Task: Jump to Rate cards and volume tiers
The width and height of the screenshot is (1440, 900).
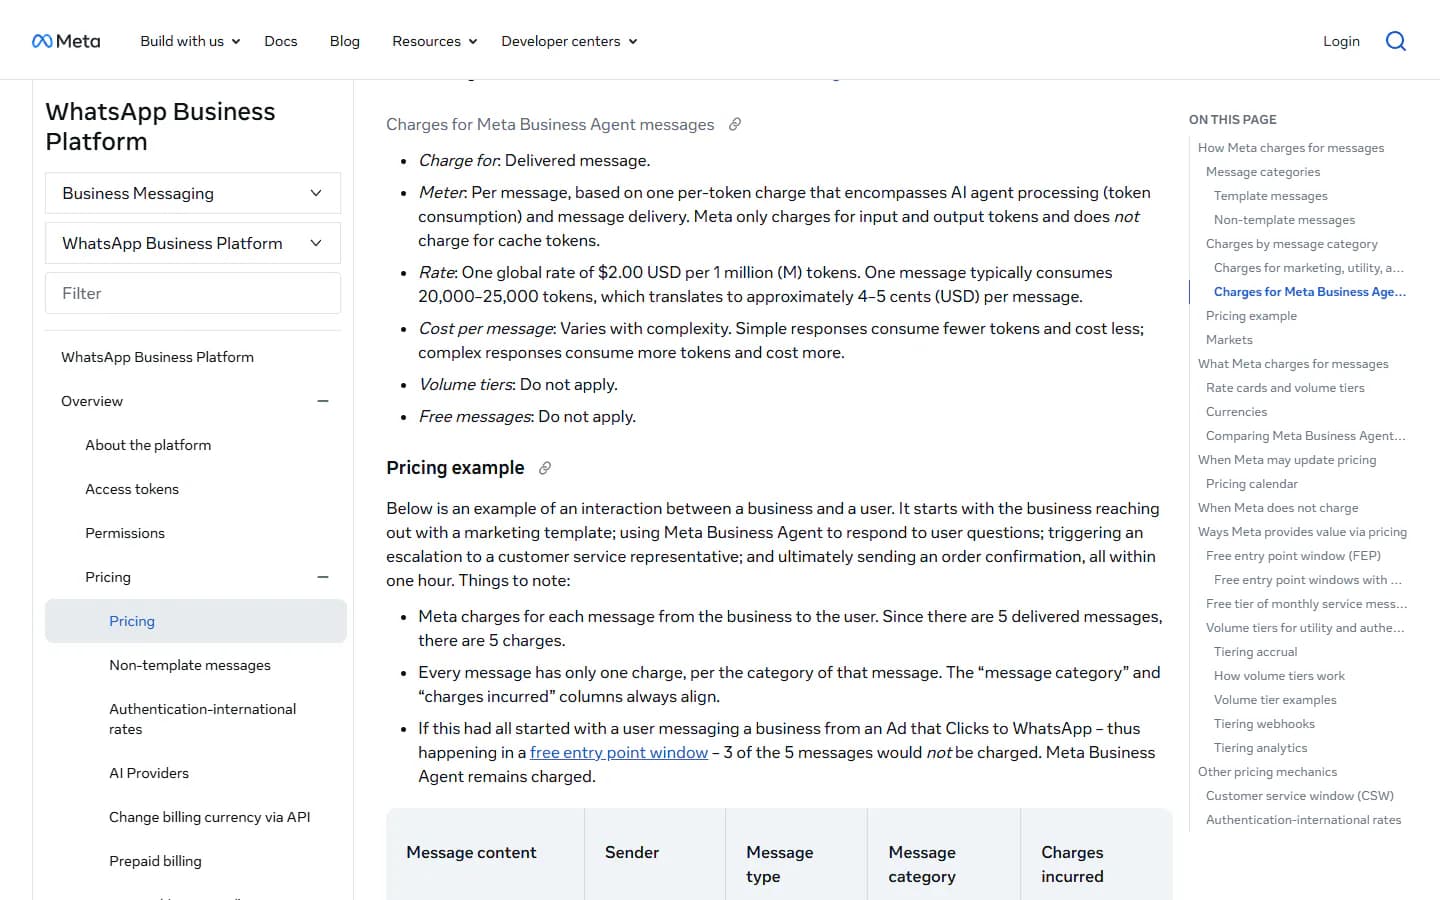Action: (1285, 388)
